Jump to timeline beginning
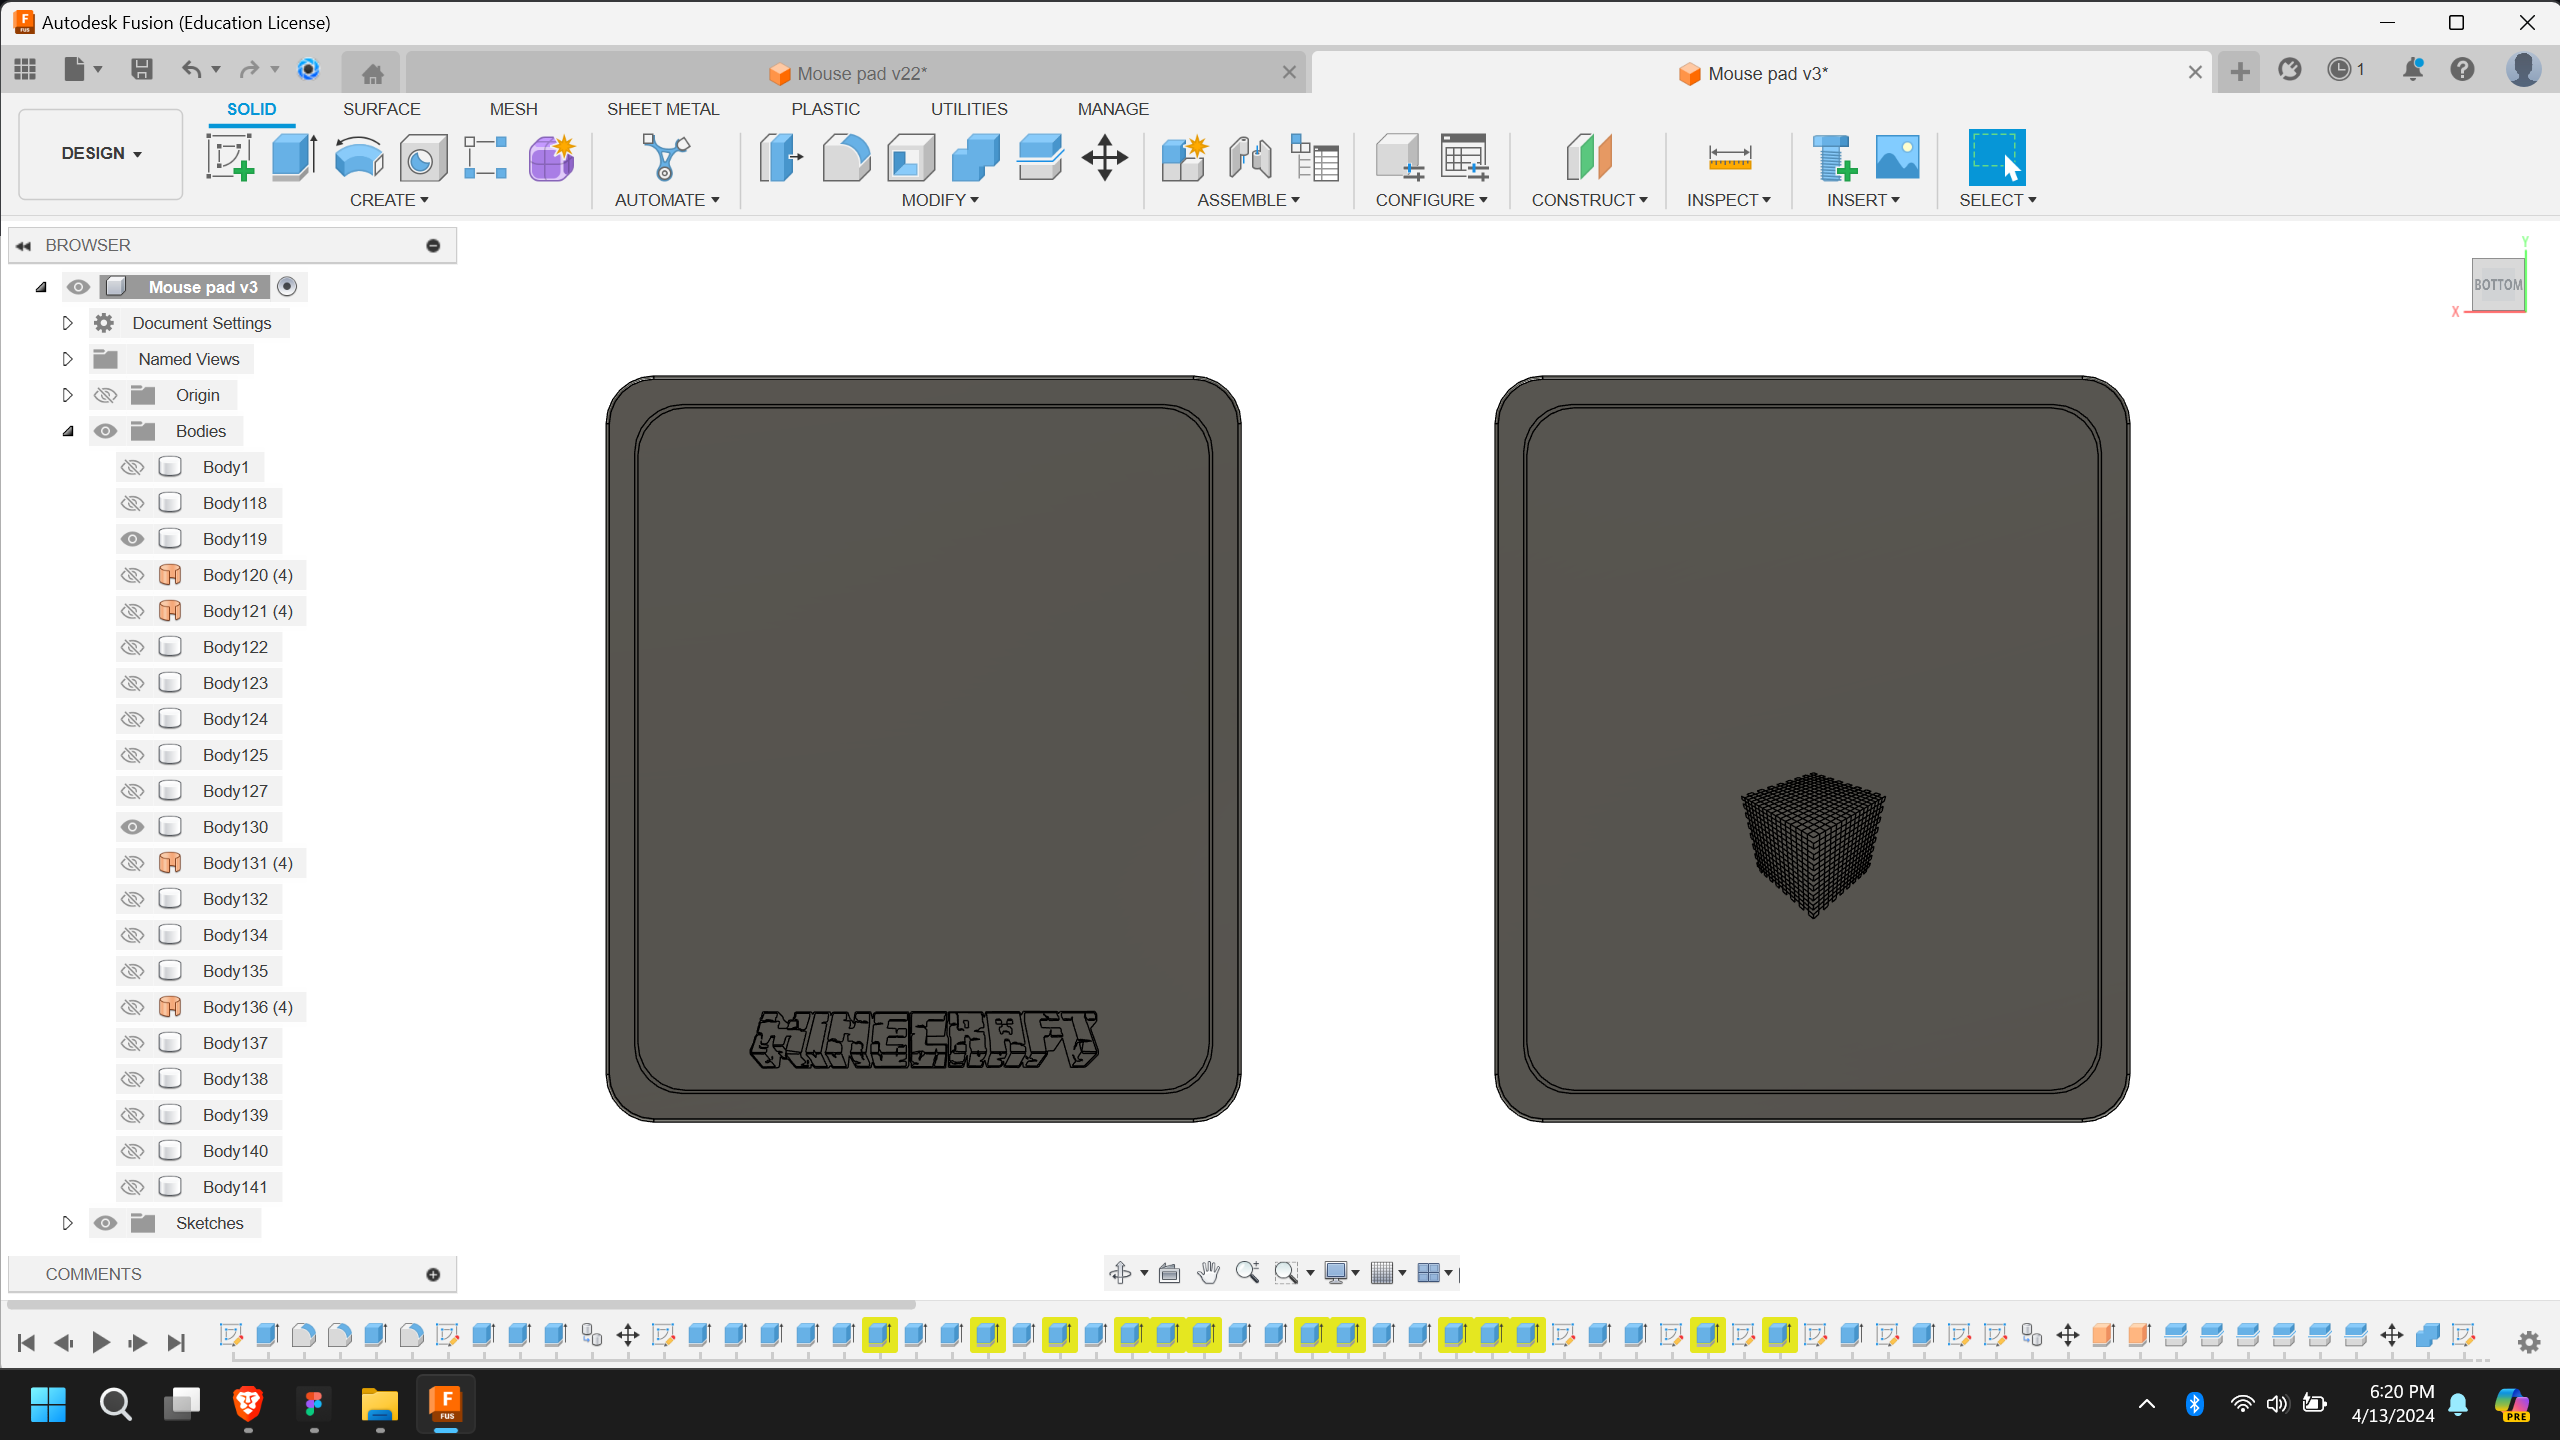The width and height of the screenshot is (2560, 1440). [x=27, y=1342]
